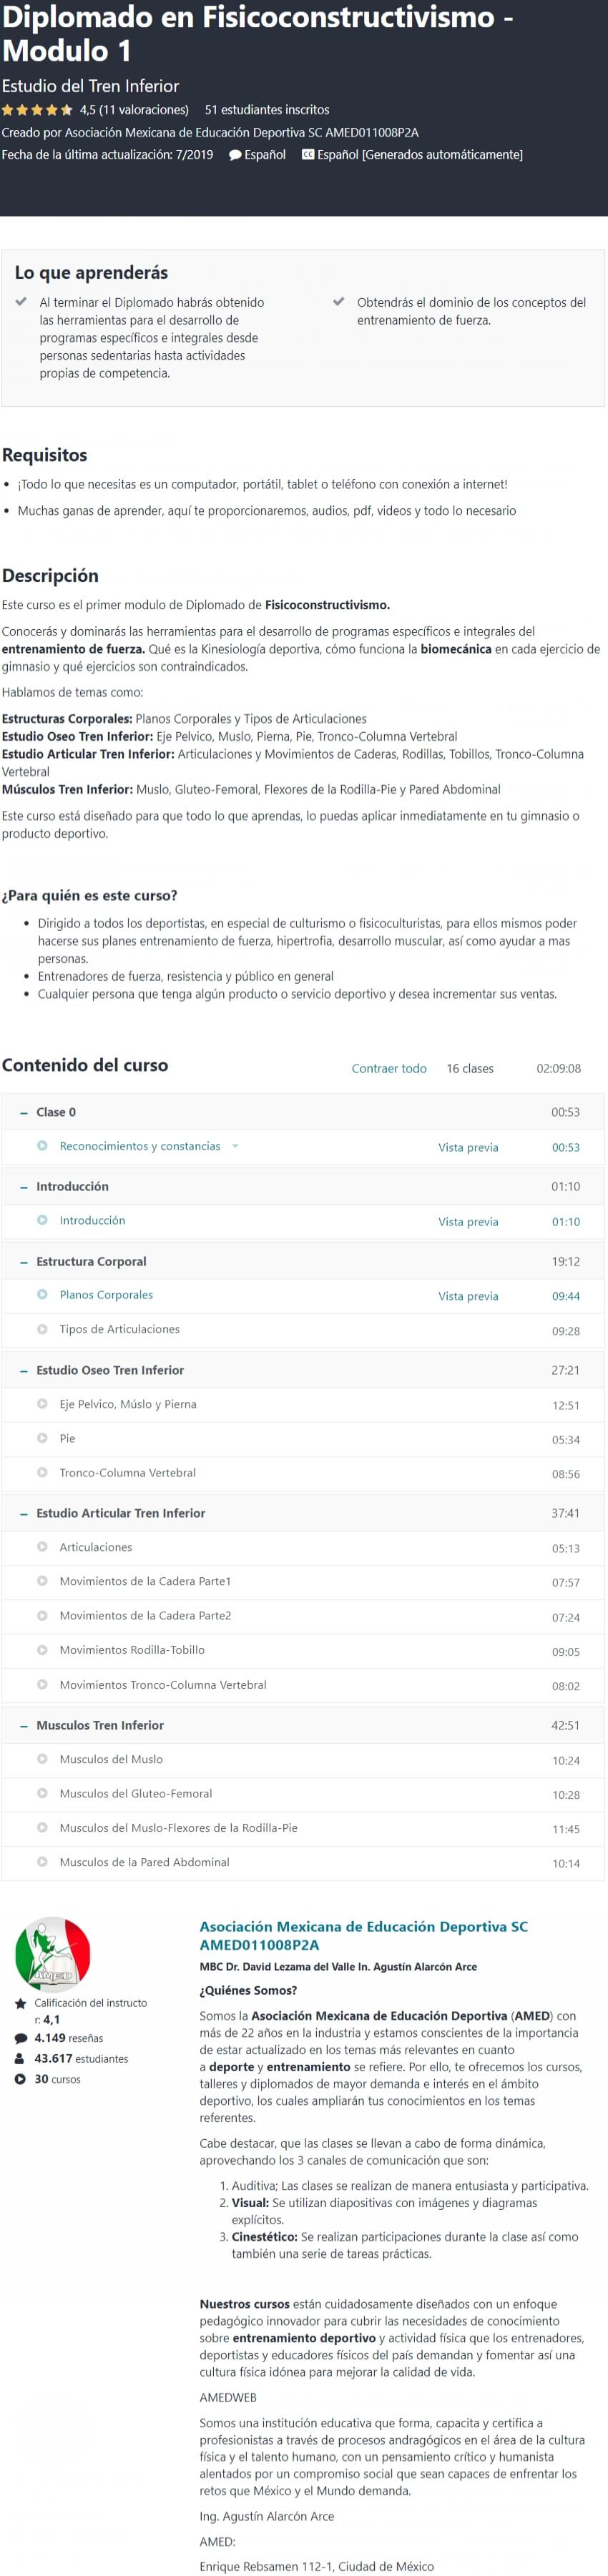Click the star icon beside Calificación del instructor

point(20,2004)
